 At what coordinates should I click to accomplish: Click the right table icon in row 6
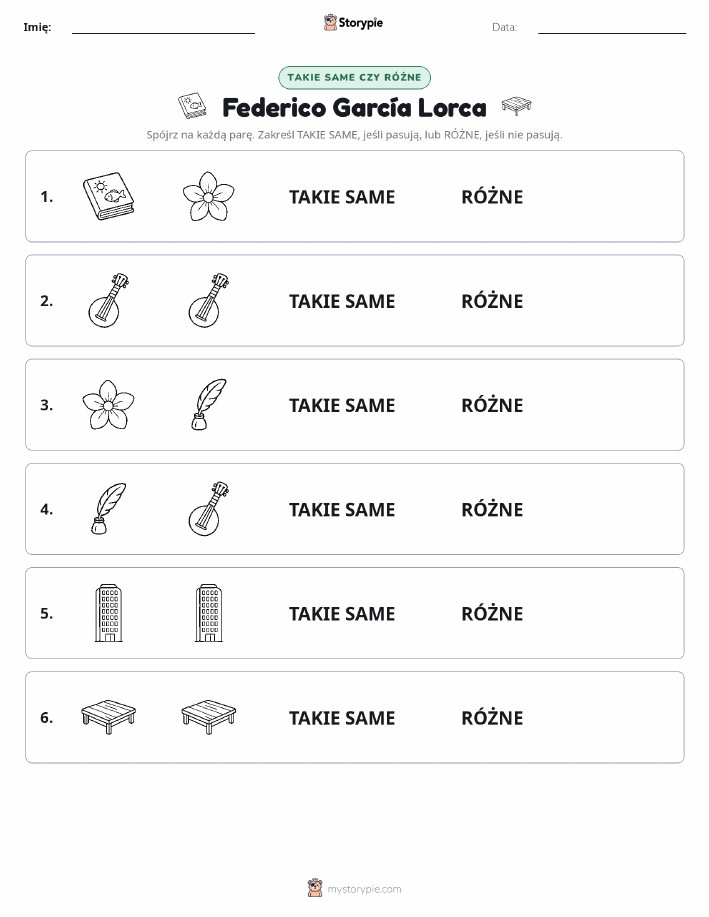tap(208, 717)
